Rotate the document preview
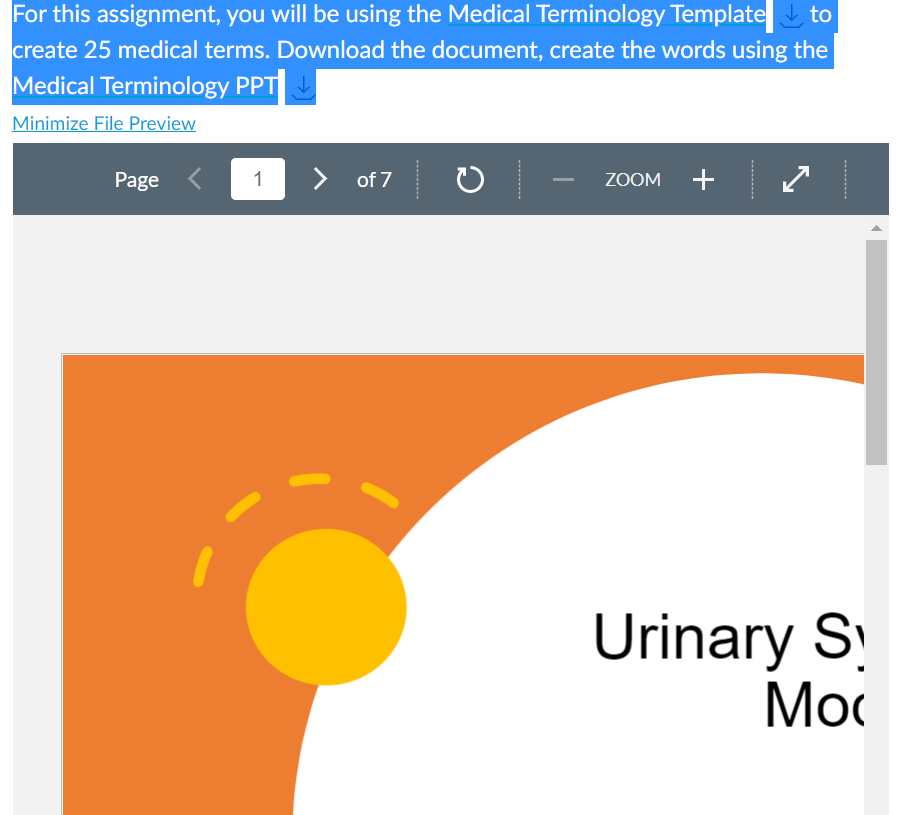The height and width of the screenshot is (815, 918). click(x=470, y=179)
